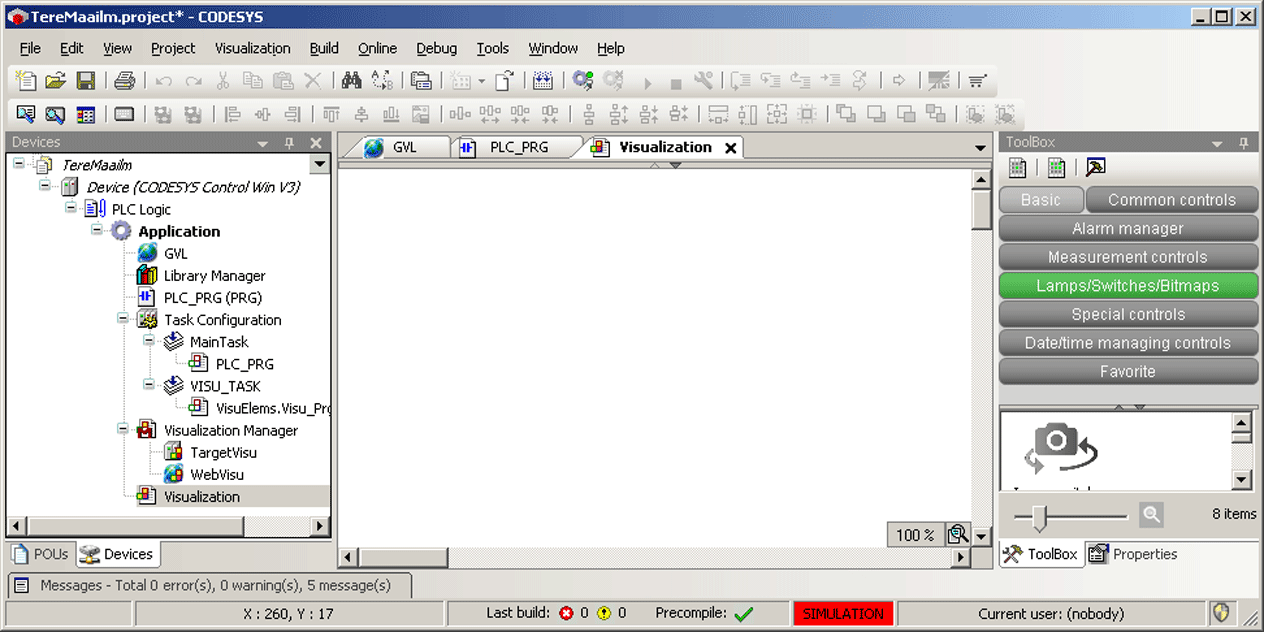
Task: Save the project with the floppy disk icon
Action: pos(86,81)
